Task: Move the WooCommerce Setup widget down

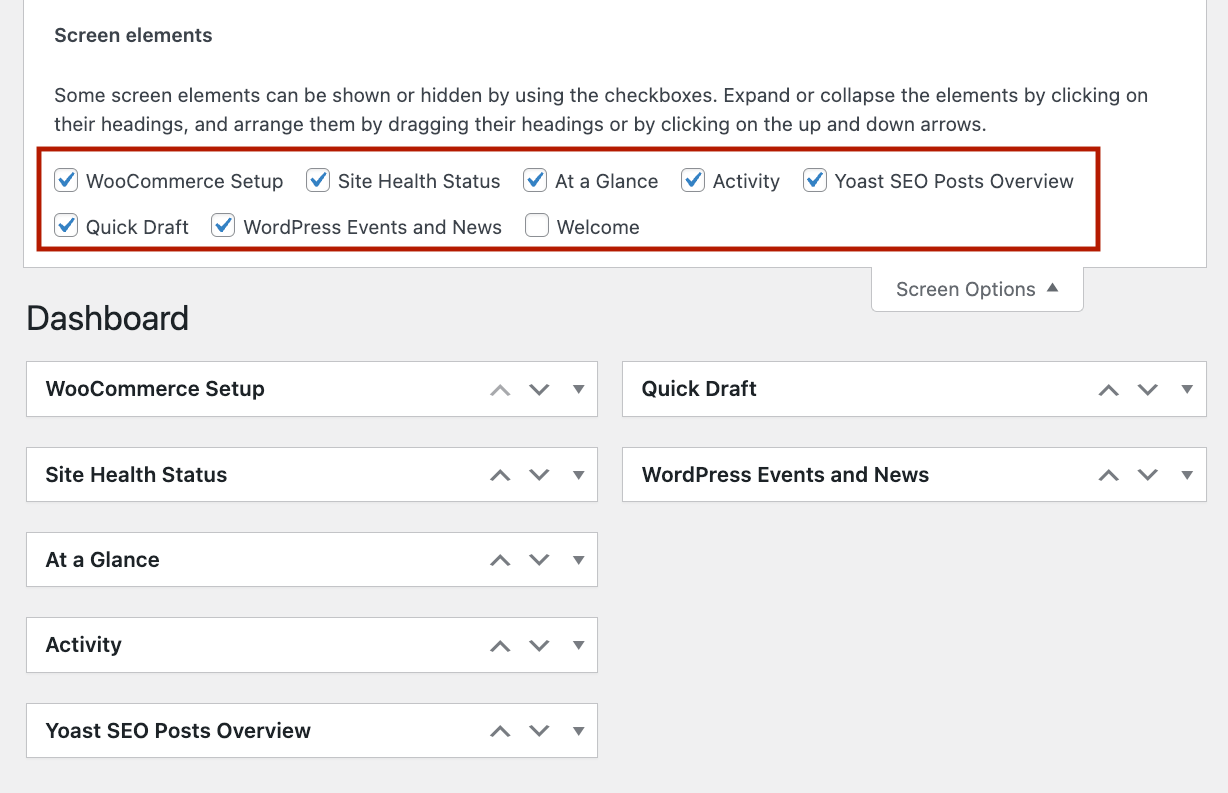Action: [x=540, y=389]
